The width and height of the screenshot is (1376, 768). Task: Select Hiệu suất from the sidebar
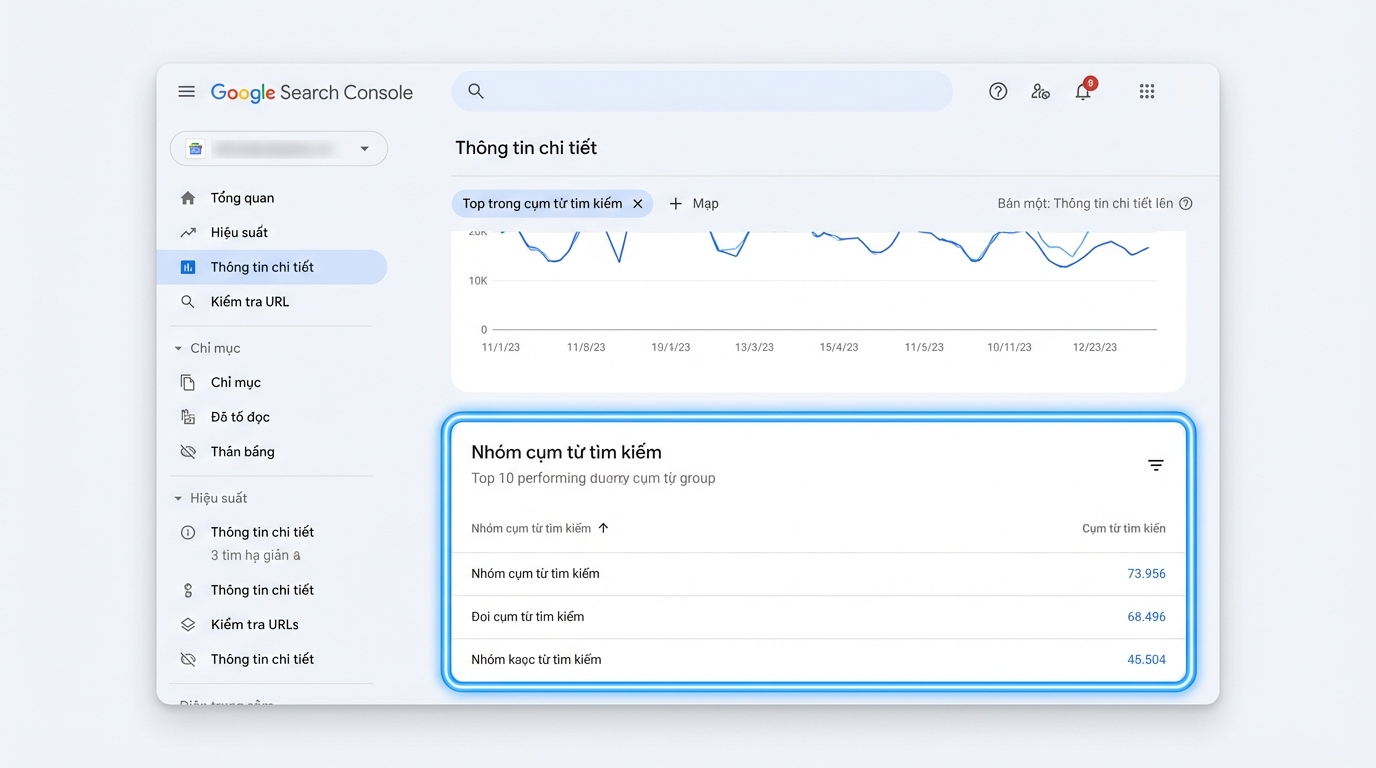(x=238, y=232)
